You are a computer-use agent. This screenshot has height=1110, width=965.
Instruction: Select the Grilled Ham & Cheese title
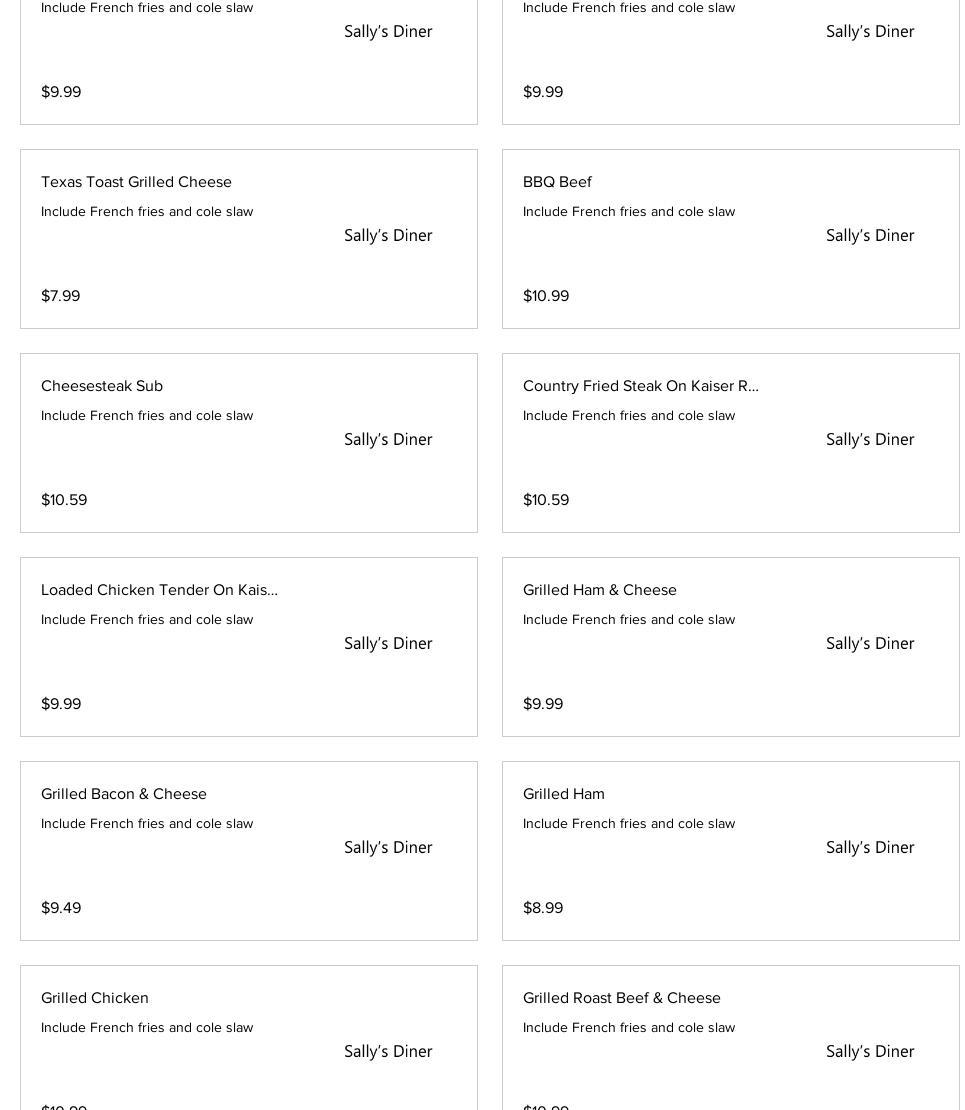click(600, 590)
